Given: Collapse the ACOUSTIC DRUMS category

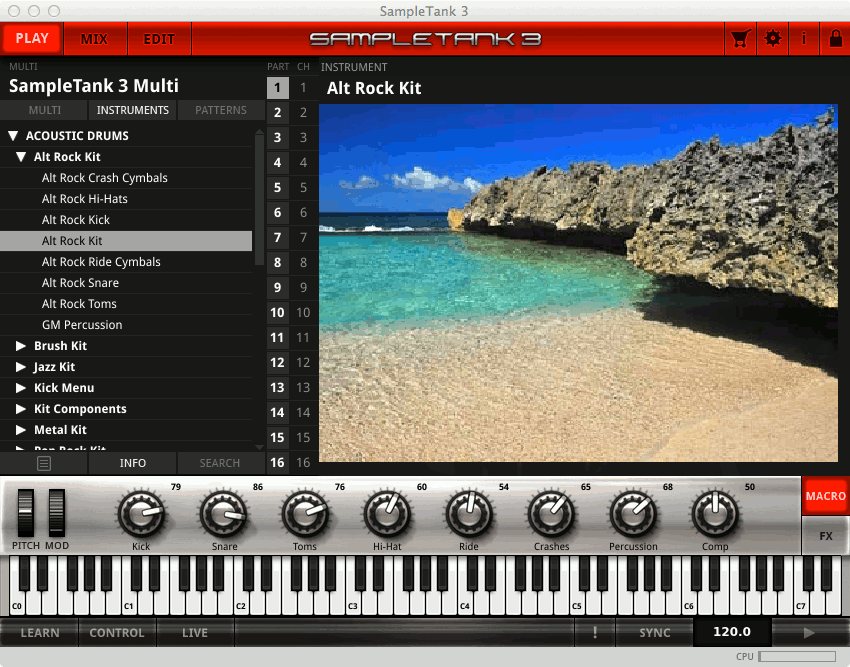Looking at the screenshot, I should (14, 136).
